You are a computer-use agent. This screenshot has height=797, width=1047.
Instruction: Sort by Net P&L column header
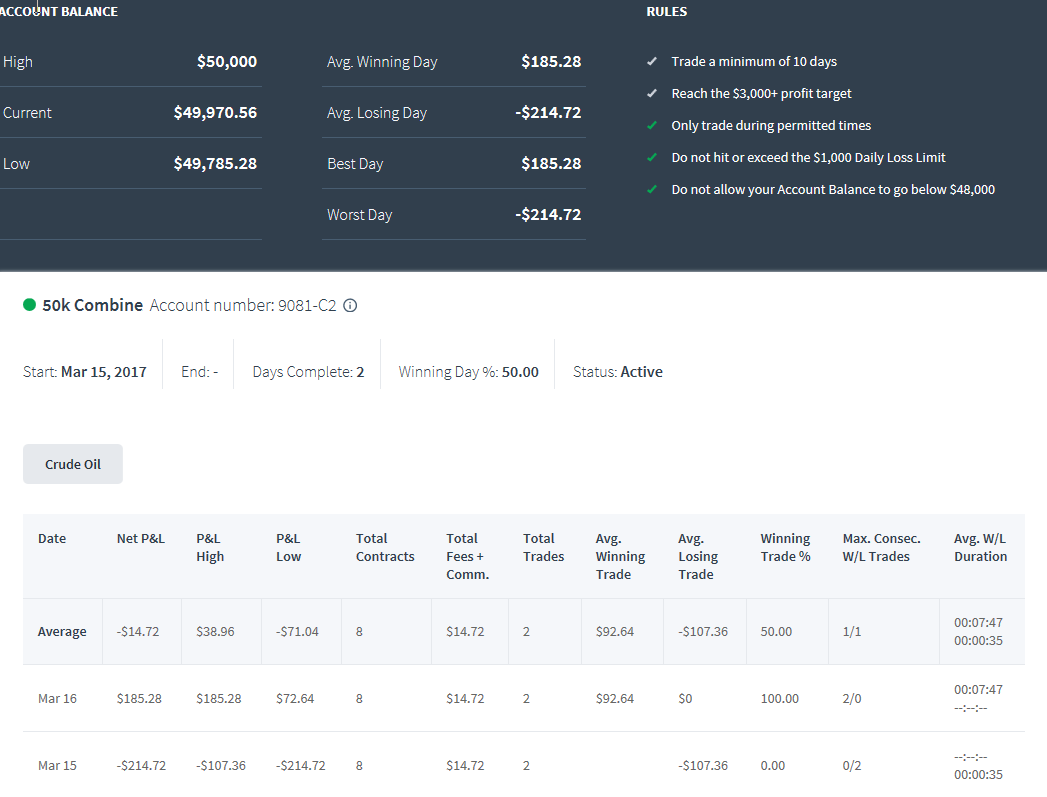(x=140, y=539)
